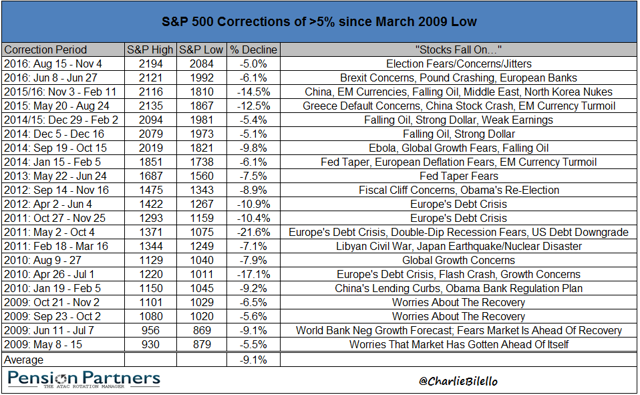This screenshot has width=640, height=395.
Task: Select the S&P High column header
Action: click(x=150, y=50)
